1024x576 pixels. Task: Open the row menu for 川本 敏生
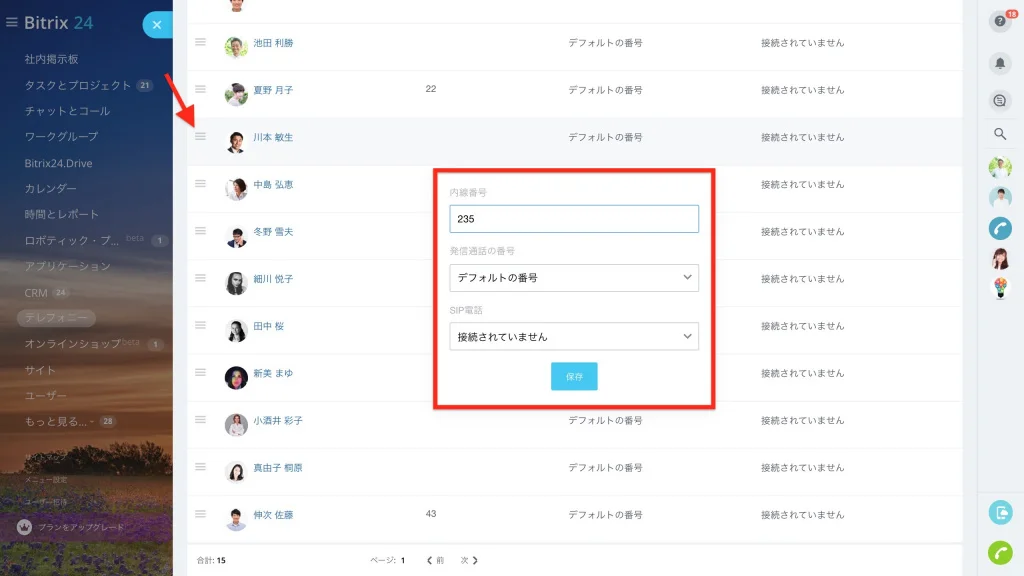200,136
